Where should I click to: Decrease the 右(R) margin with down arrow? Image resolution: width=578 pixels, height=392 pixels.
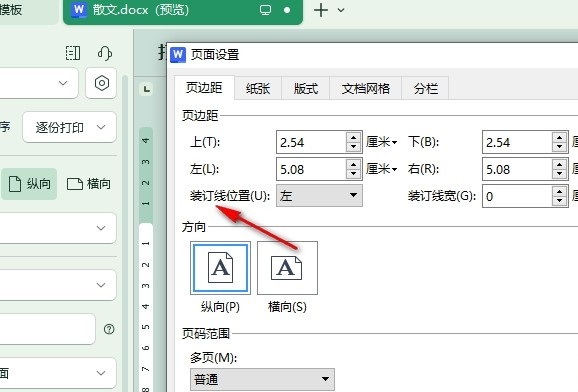click(560, 174)
